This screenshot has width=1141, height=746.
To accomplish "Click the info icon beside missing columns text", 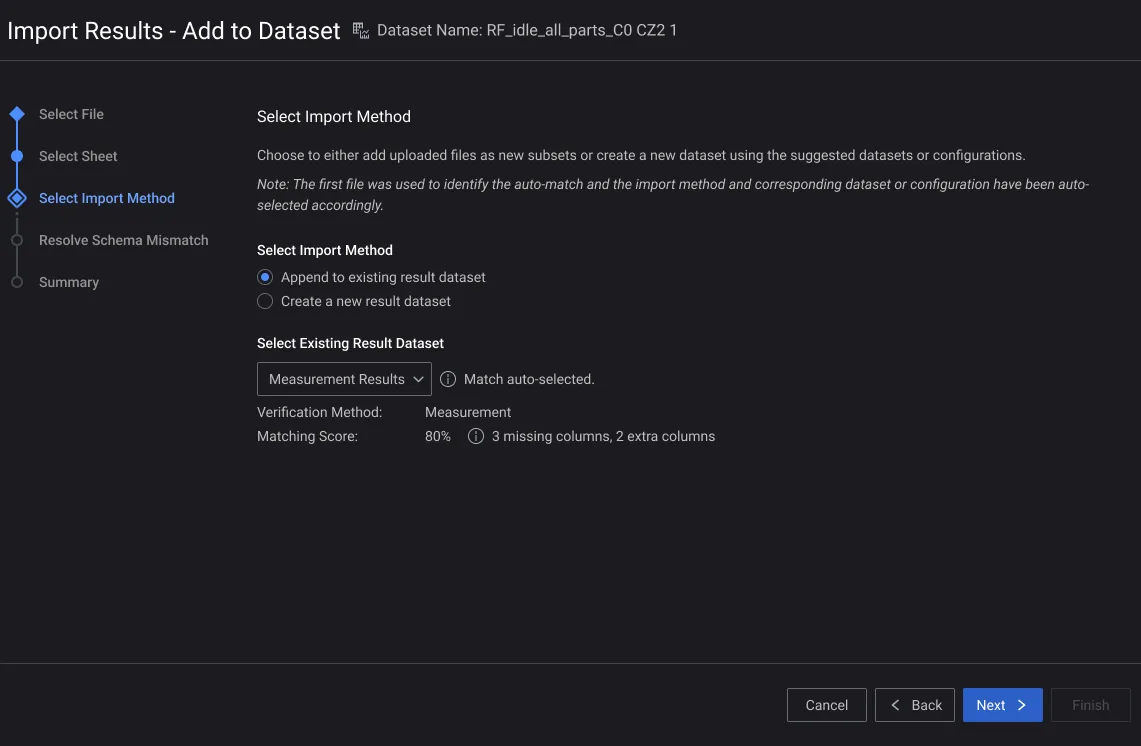I will pos(476,436).
